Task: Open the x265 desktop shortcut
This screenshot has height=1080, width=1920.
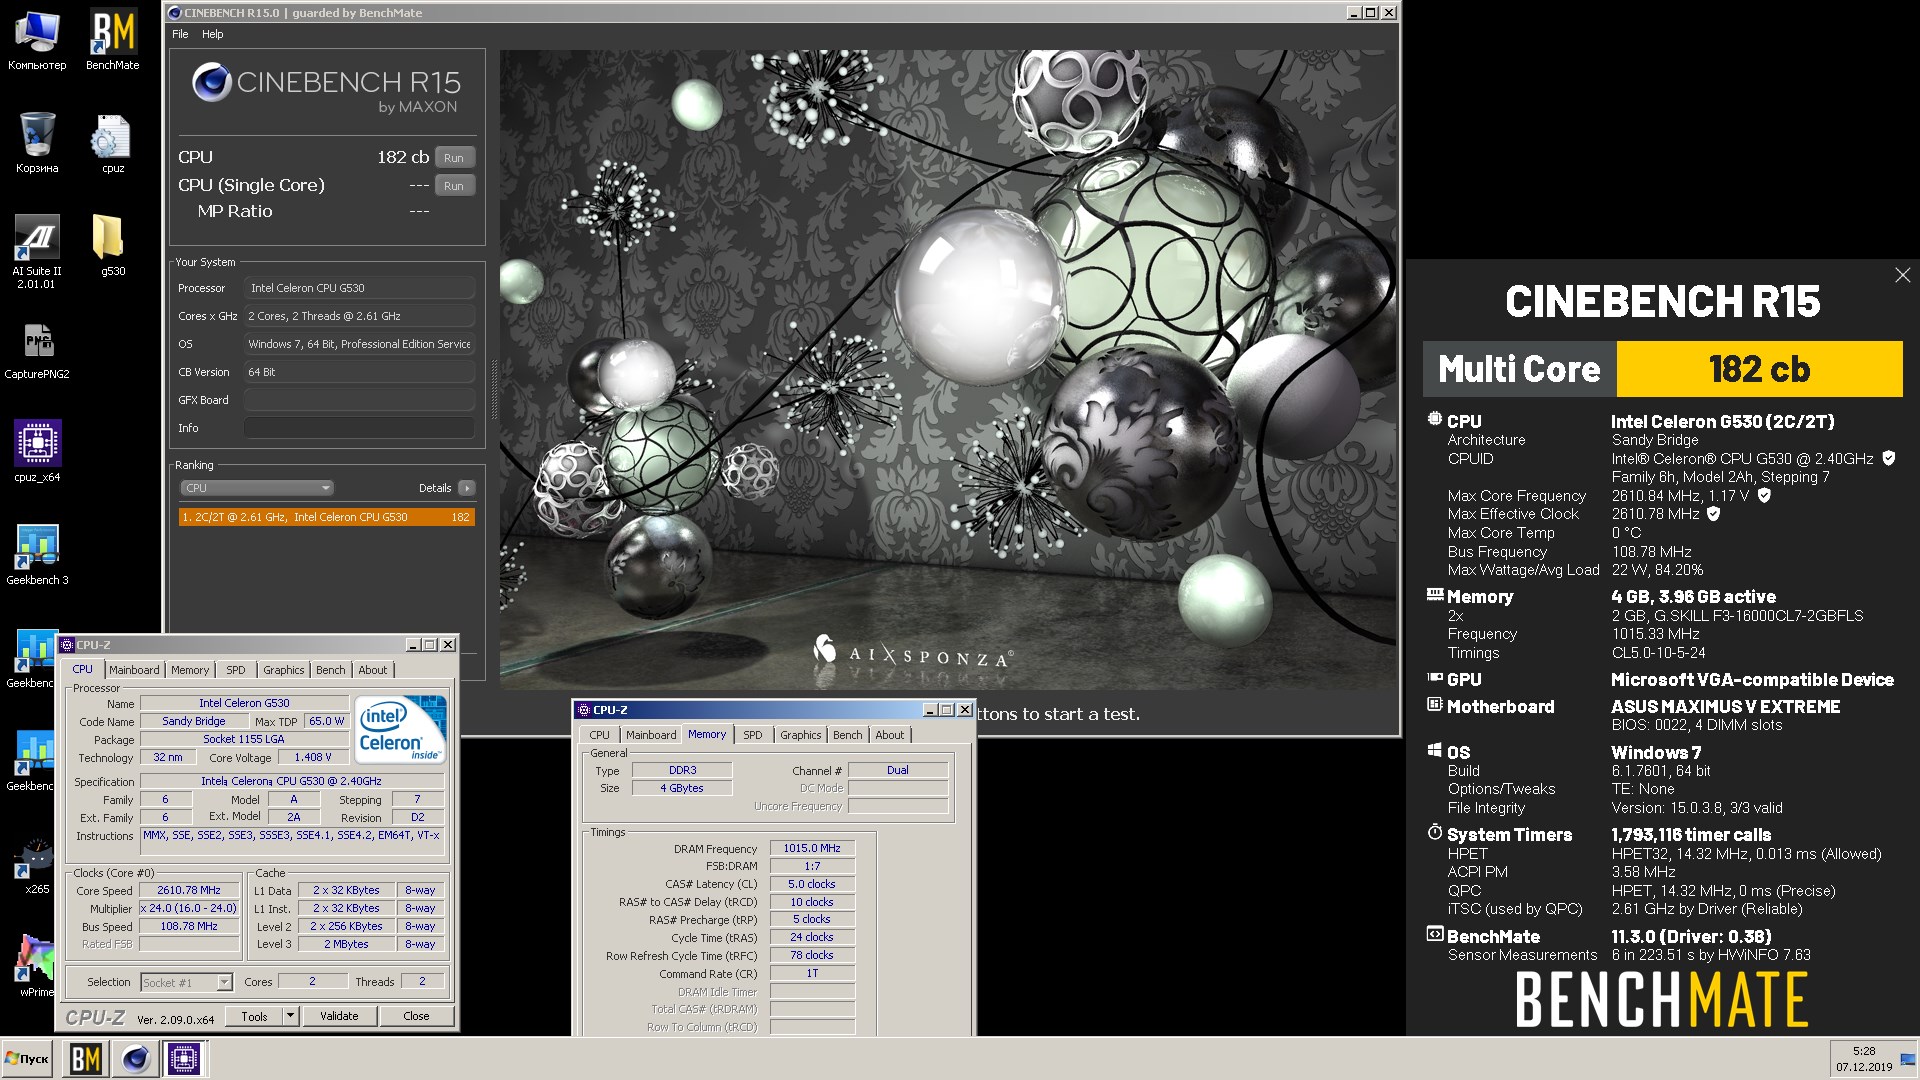Action: pyautogui.click(x=37, y=865)
